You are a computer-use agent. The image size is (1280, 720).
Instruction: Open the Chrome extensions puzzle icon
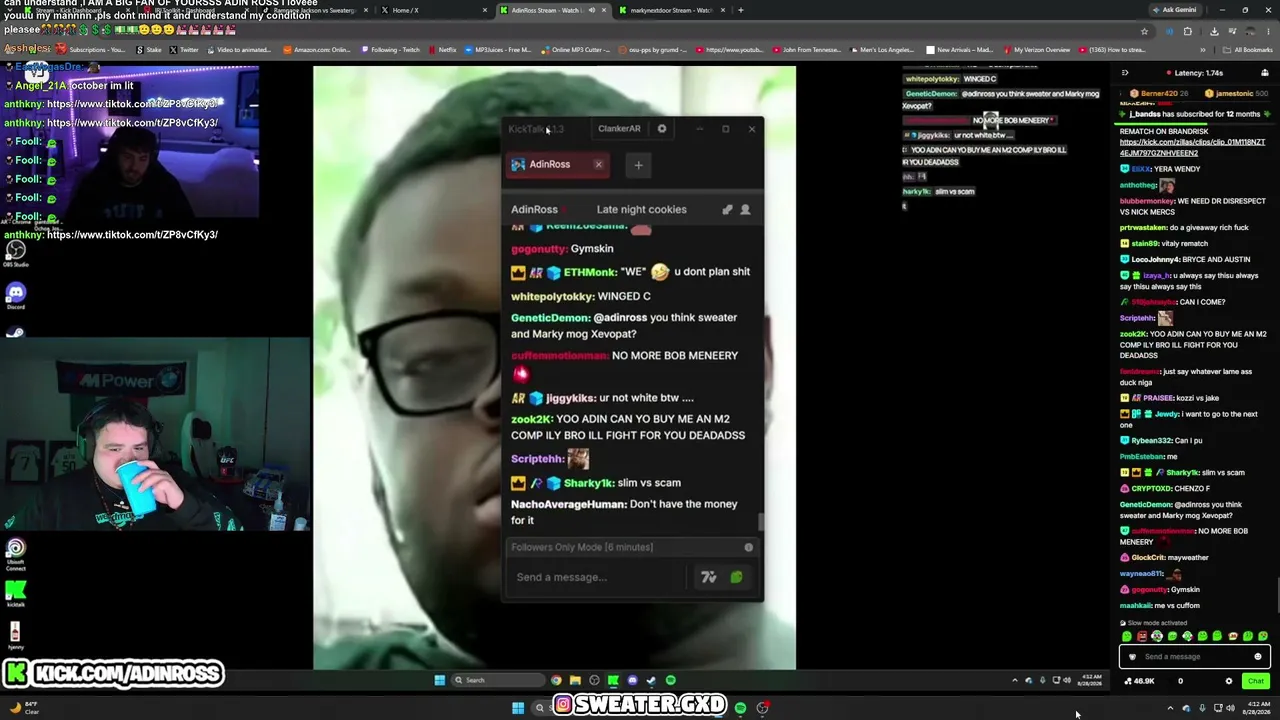click(x=1188, y=31)
